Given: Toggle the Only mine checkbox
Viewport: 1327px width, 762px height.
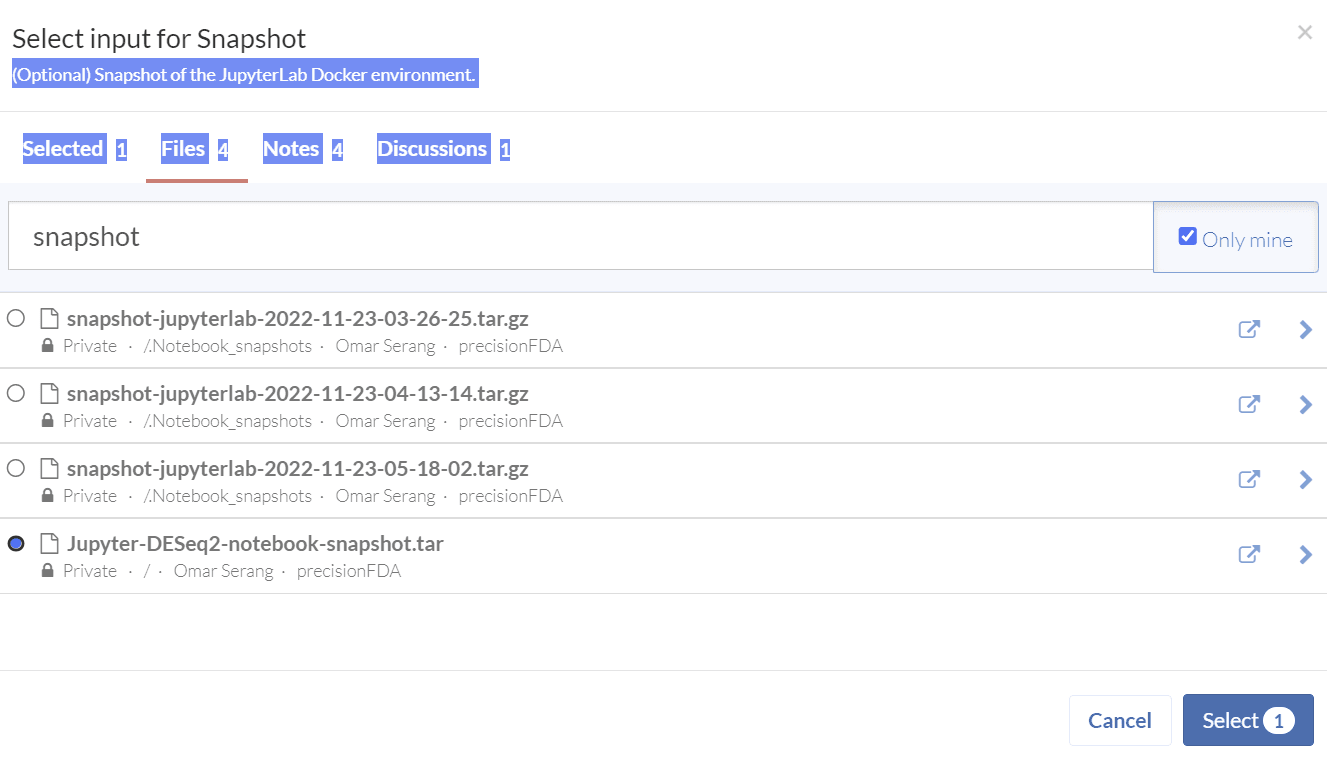Looking at the screenshot, I should click(1188, 237).
